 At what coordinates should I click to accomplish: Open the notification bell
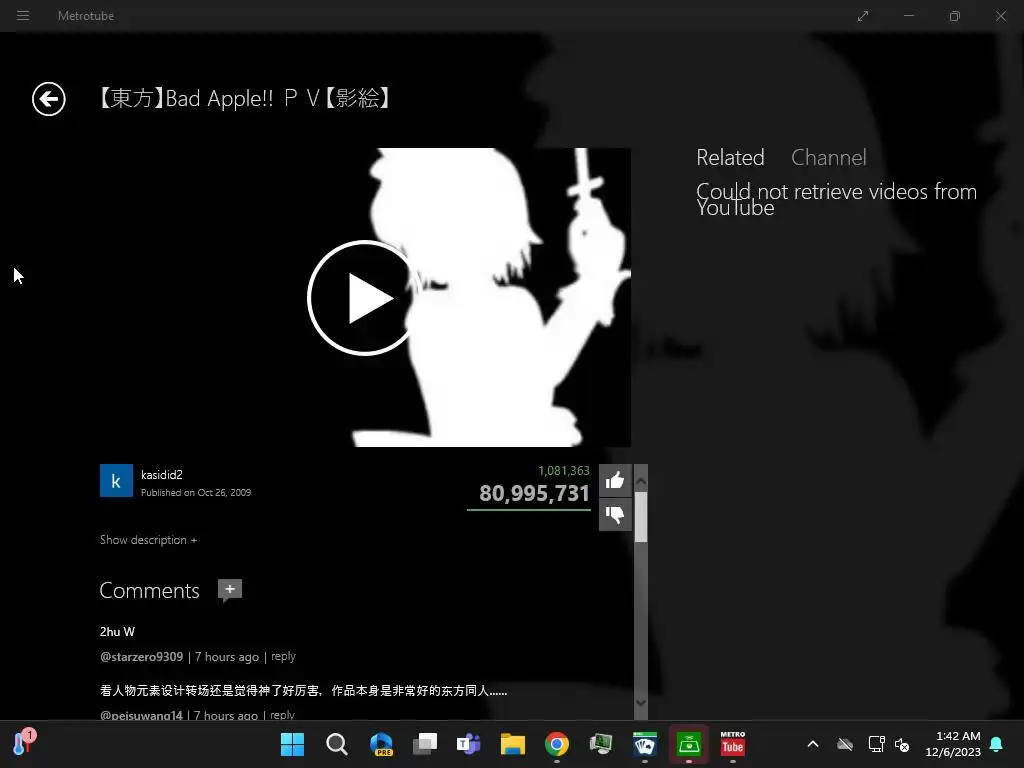pos(997,744)
